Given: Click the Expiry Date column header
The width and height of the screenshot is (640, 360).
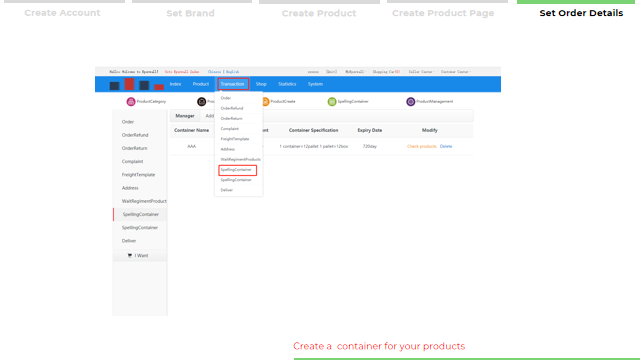Looking at the screenshot, I should click(370, 130).
